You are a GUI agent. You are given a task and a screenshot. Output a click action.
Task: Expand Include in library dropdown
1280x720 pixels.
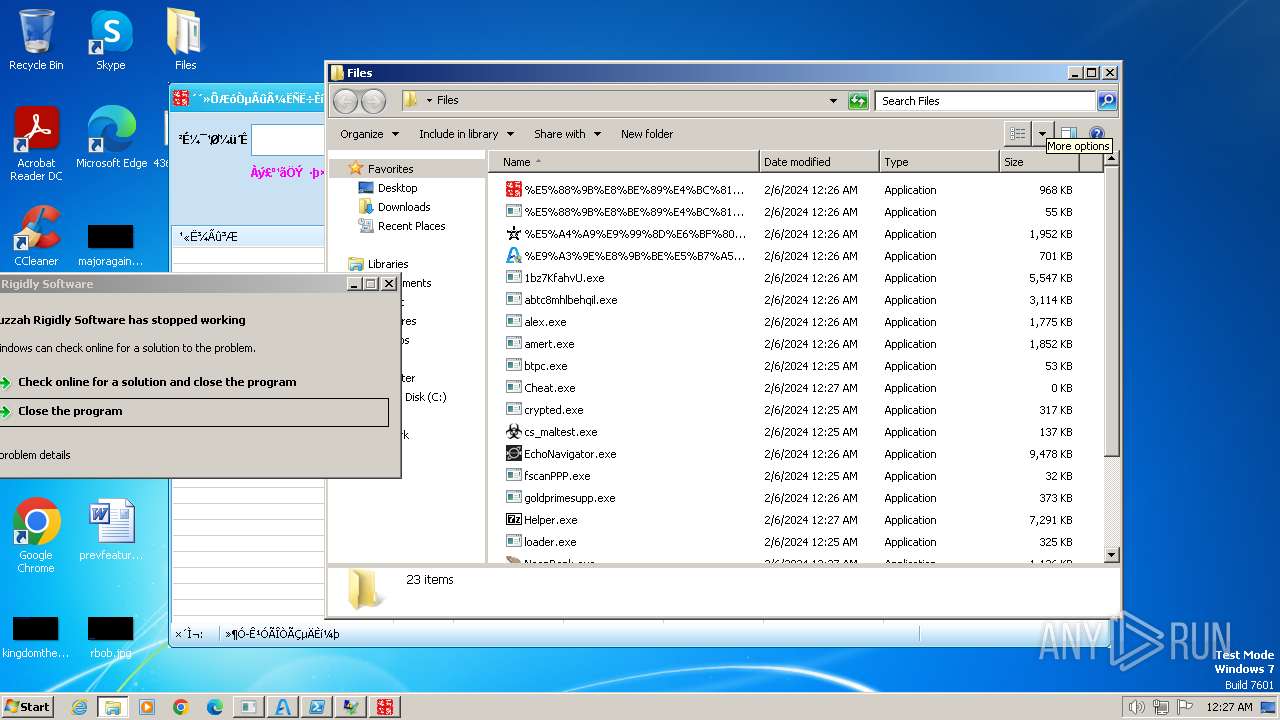pyautogui.click(x=466, y=134)
